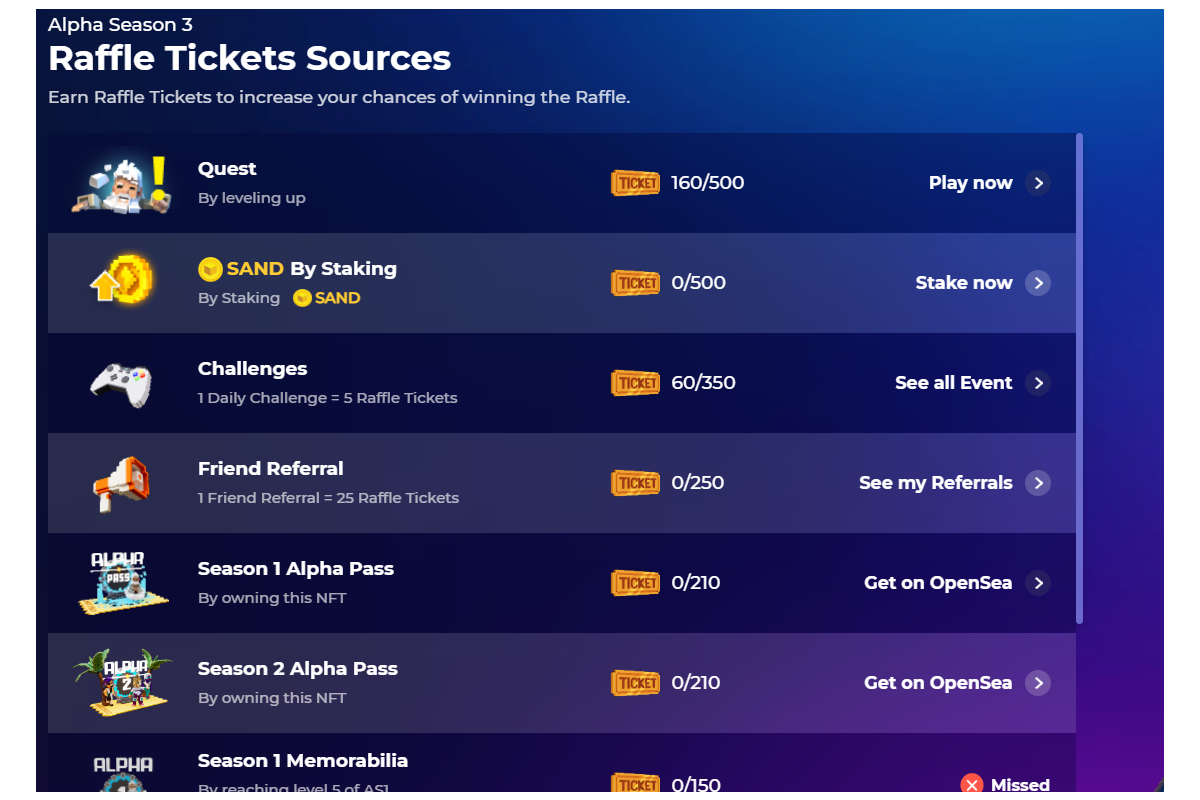Click the 60/350 ticket count
The height and width of the screenshot is (800, 1200).
(704, 383)
